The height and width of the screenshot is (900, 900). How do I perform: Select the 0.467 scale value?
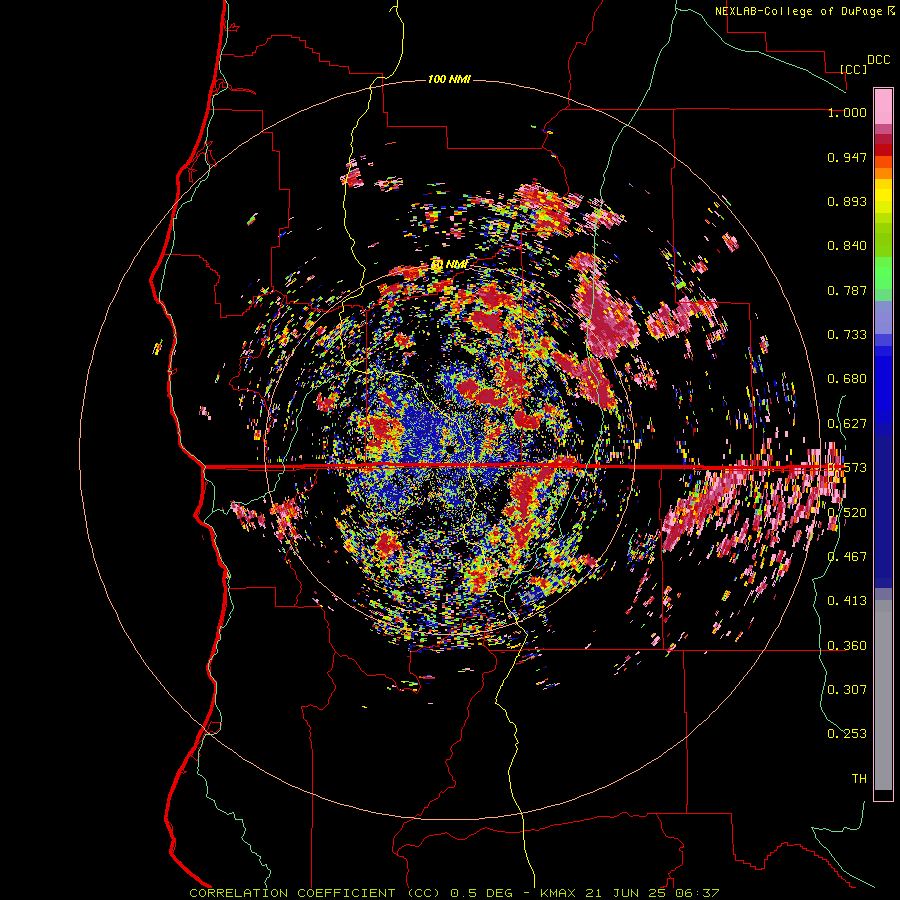(847, 557)
